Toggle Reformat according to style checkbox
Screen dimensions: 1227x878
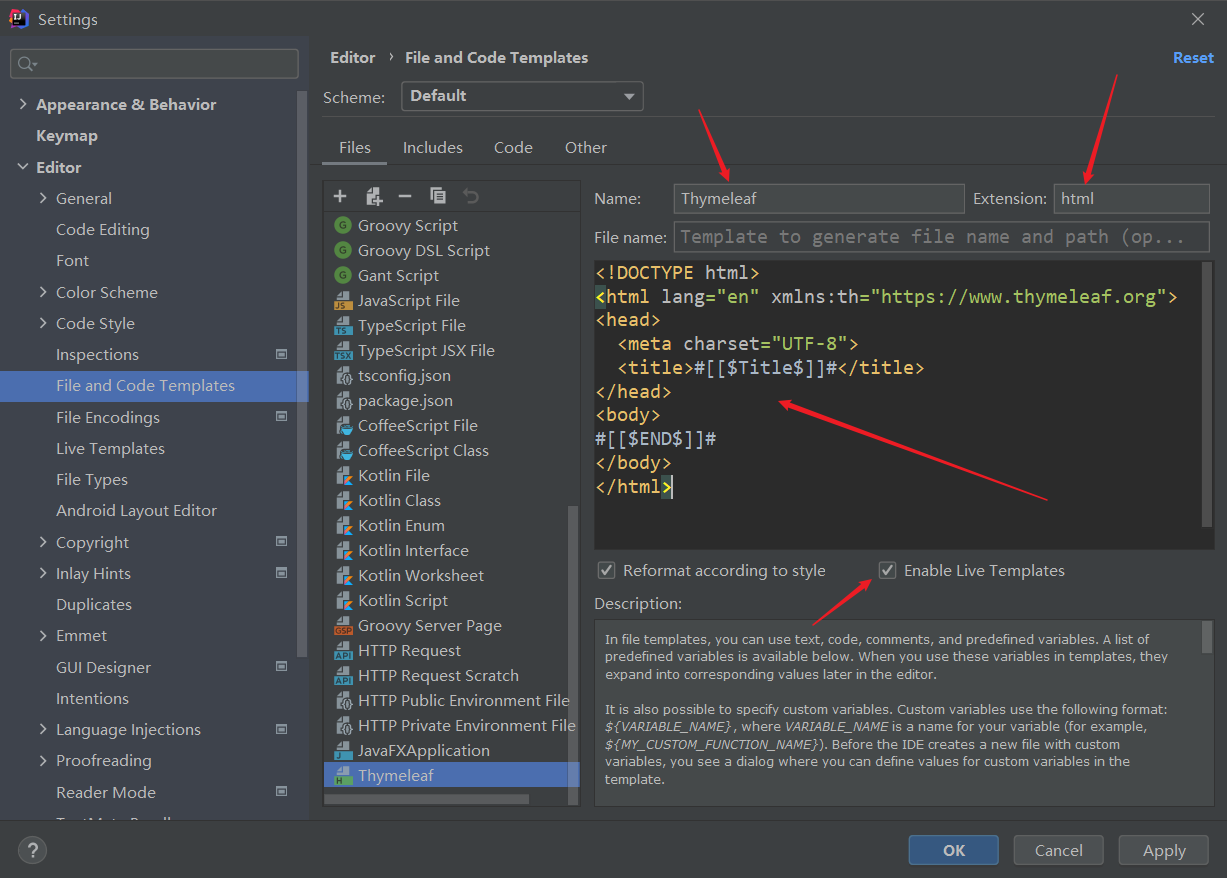point(606,570)
